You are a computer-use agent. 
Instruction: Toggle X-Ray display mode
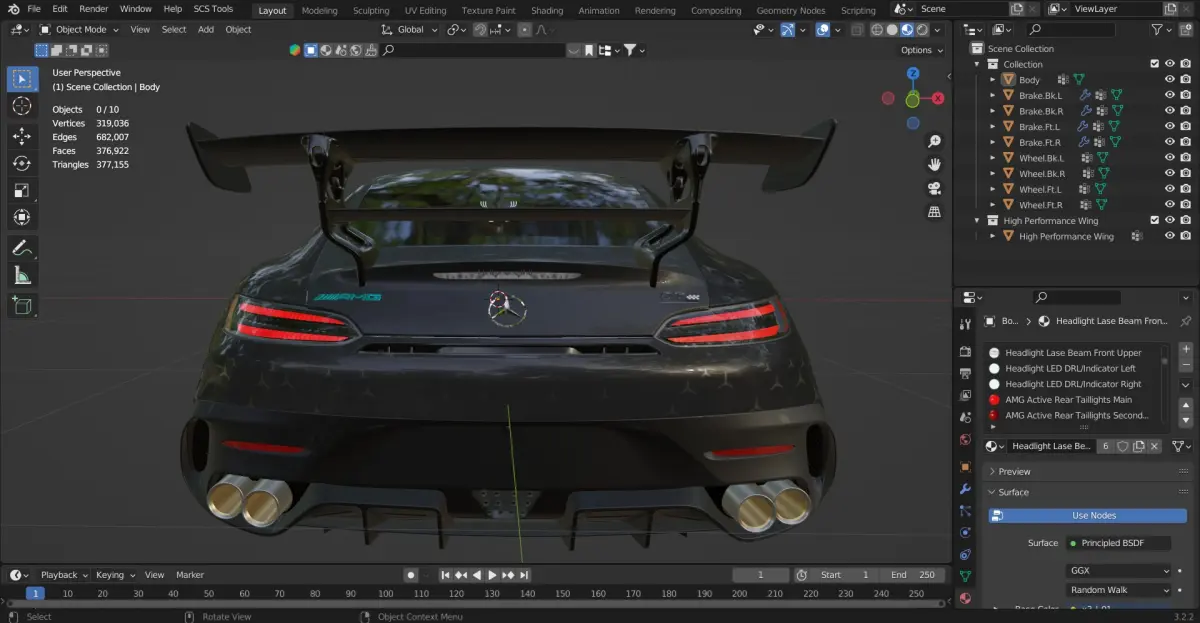(857, 30)
